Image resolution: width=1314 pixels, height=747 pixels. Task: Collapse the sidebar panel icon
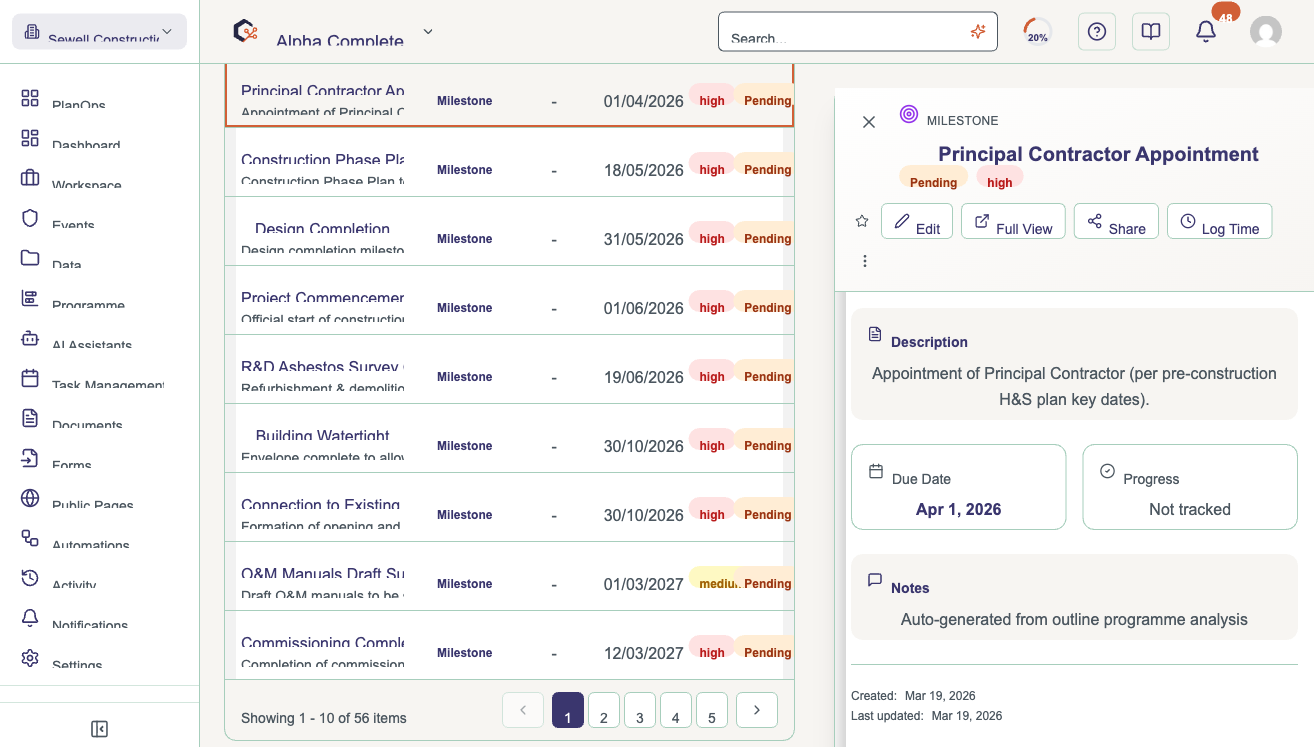coord(99,729)
